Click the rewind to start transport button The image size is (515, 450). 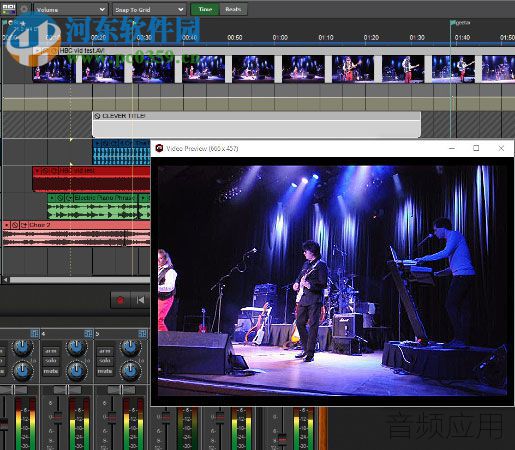coord(140,300)
